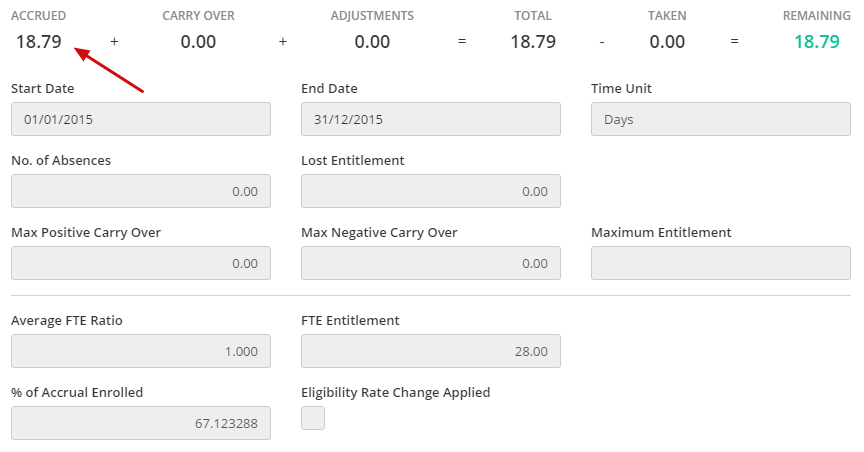Viewport: 864px width, 452px height.
Task: Select the Max Positive Carry Over field
Action: [x=141, y=263]
